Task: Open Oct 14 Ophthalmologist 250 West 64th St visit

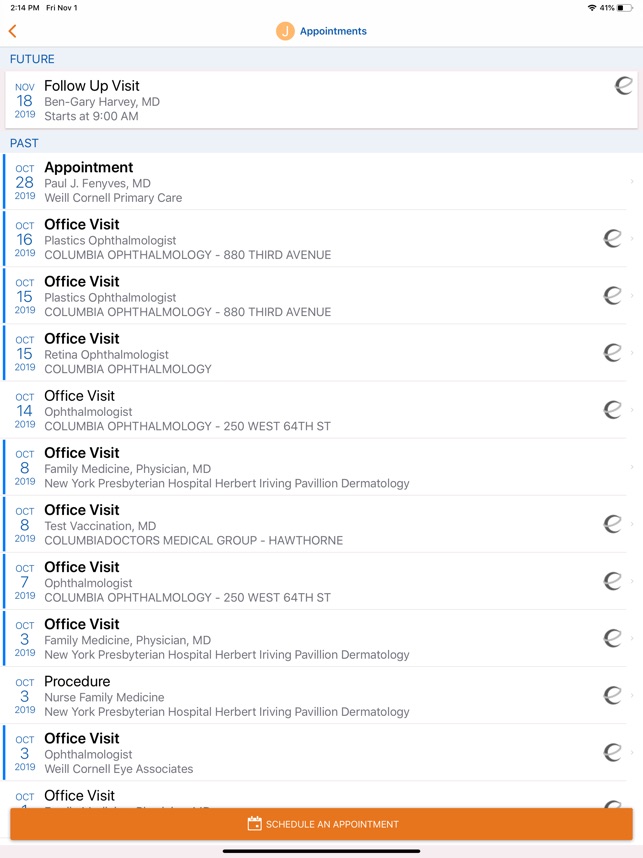Action: (x=321, y=409)
